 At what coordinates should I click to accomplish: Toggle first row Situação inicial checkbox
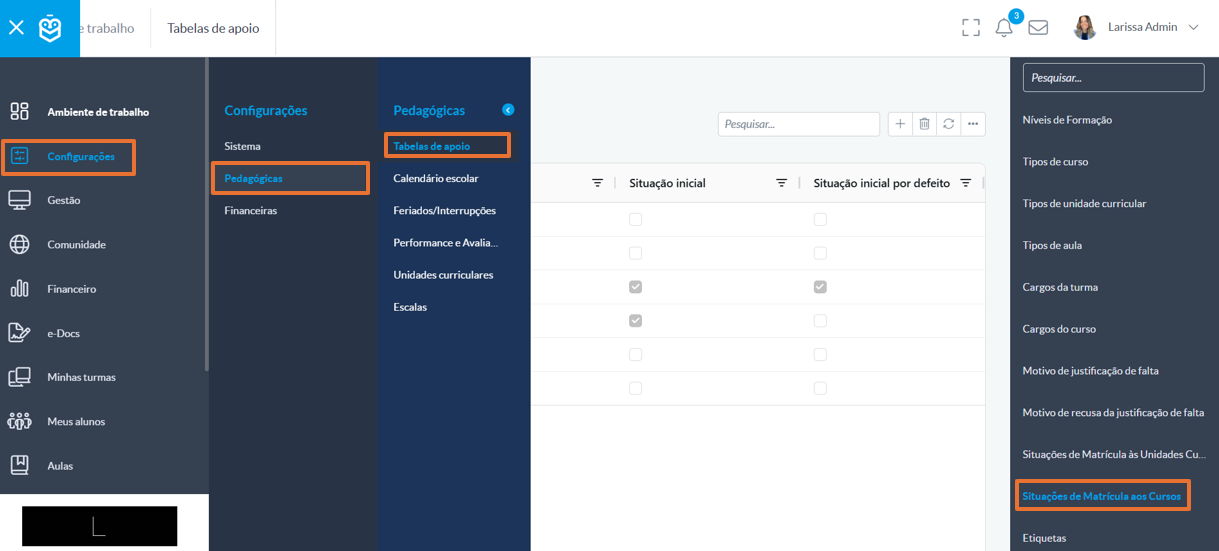[635, 219]
